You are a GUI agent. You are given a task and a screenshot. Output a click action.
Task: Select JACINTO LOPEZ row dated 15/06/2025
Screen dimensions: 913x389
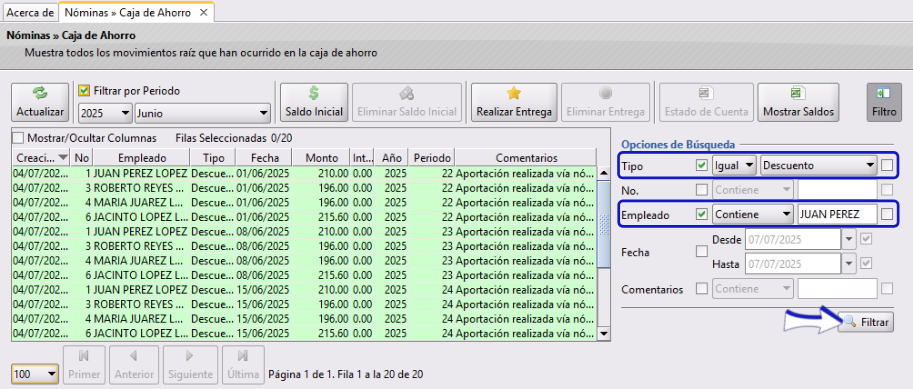pos(304,333)
